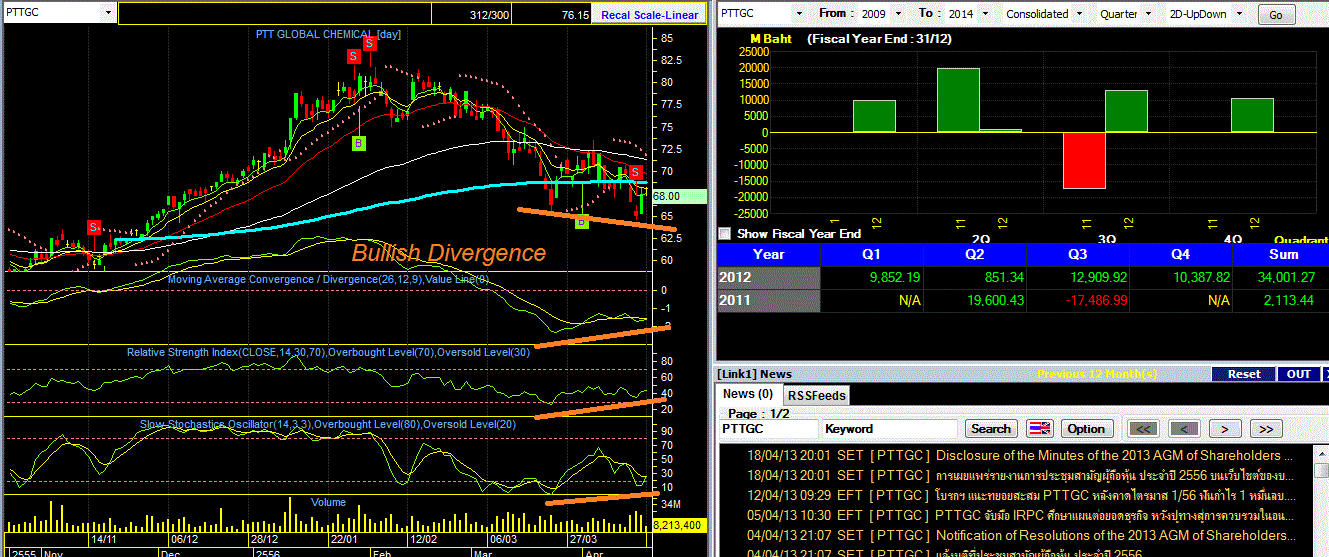Click the OUT button
This screenshot has height=557, width=1329.
coord(1298,374)
